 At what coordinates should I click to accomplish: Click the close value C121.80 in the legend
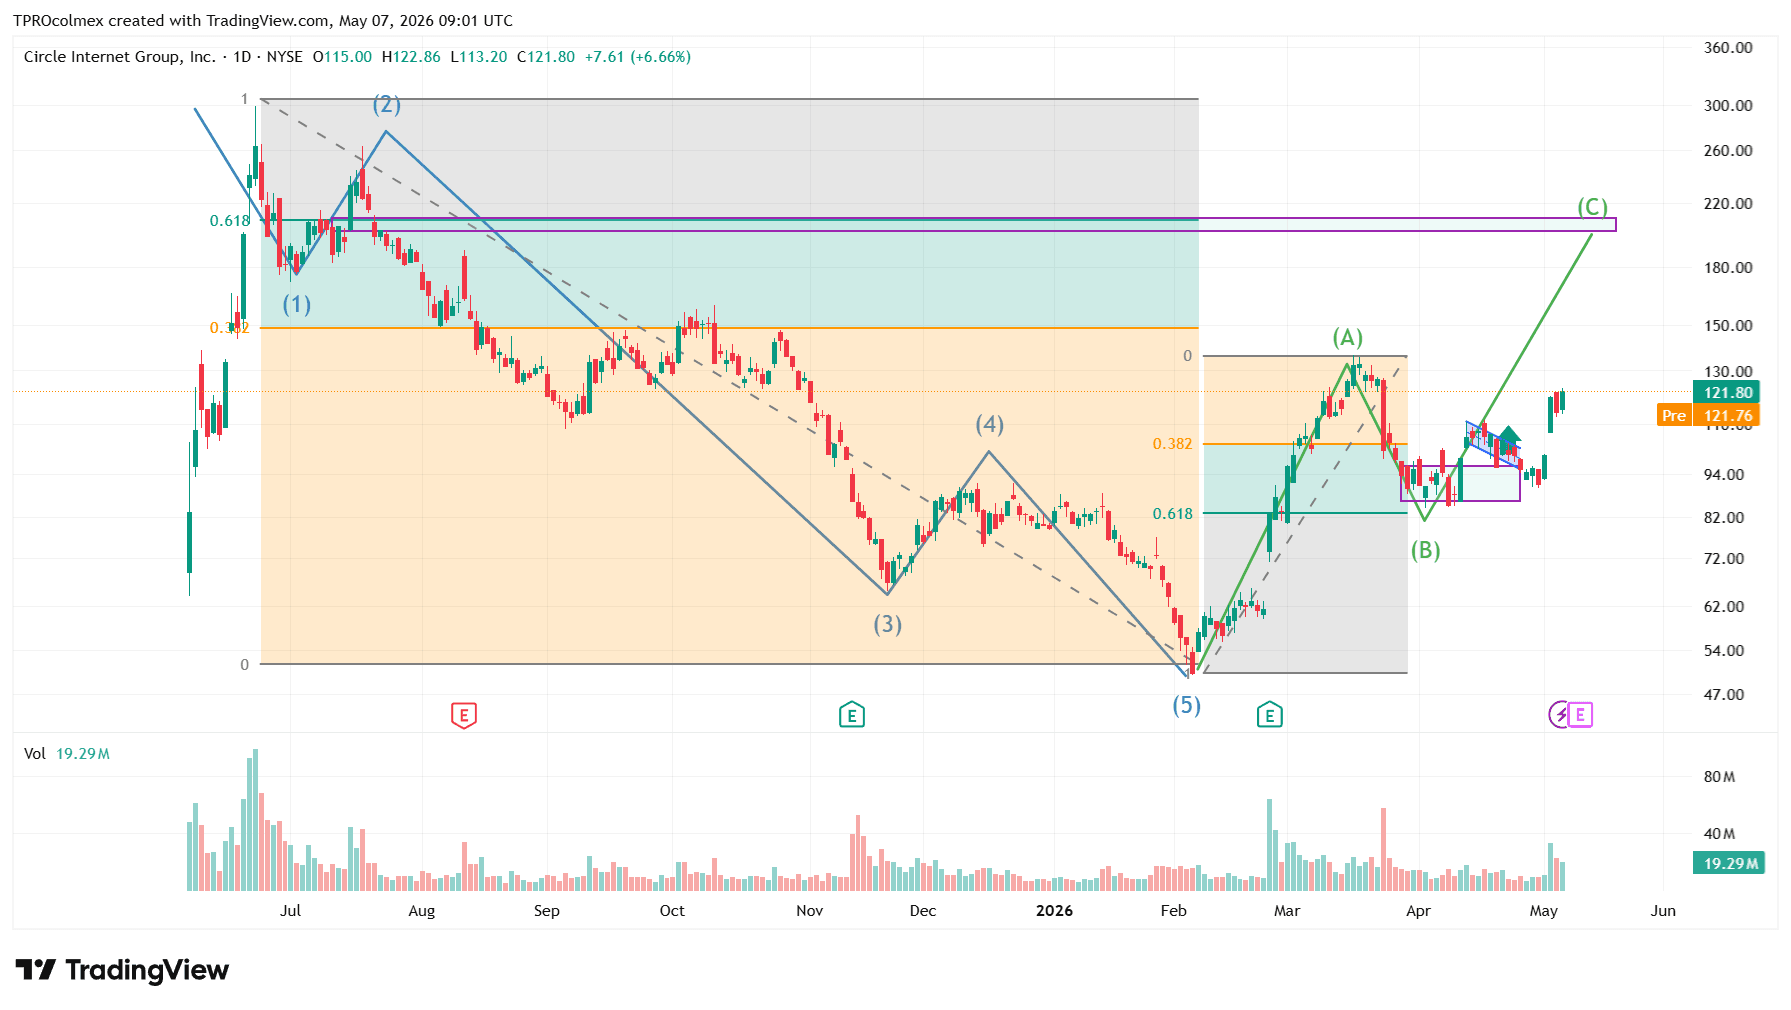click(546, 57)
